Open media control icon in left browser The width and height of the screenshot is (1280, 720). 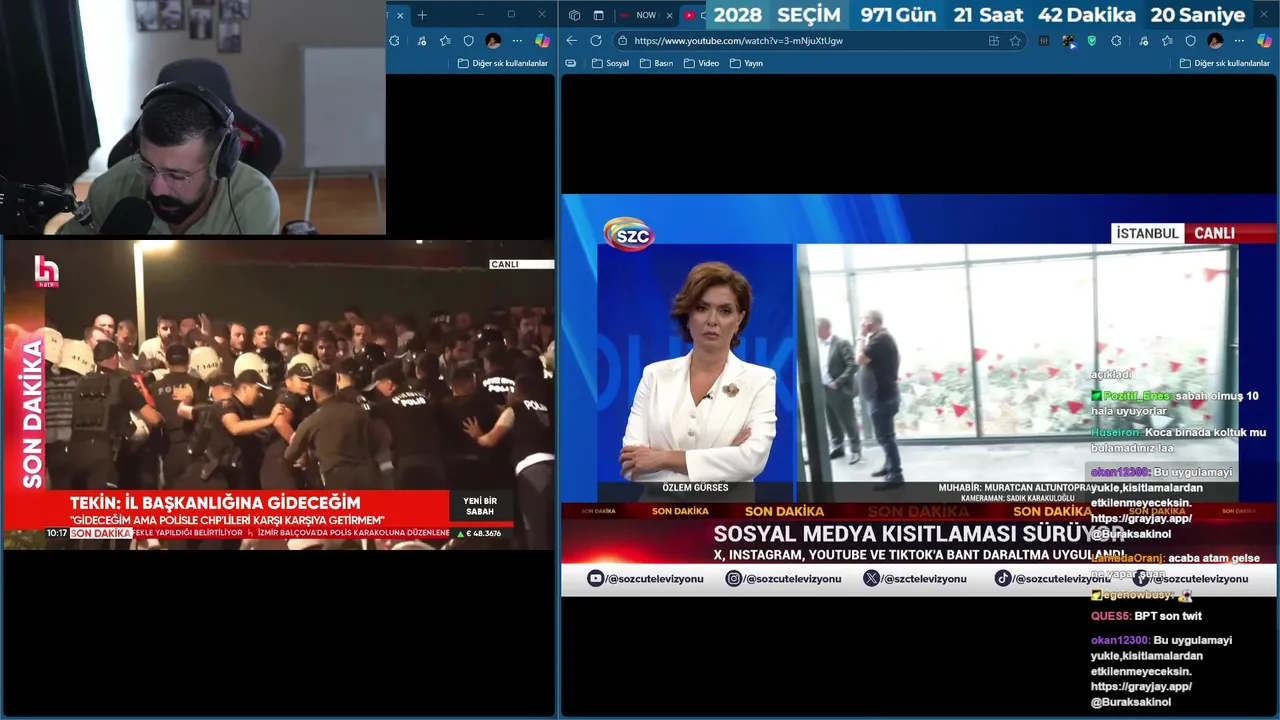(421, 41)
